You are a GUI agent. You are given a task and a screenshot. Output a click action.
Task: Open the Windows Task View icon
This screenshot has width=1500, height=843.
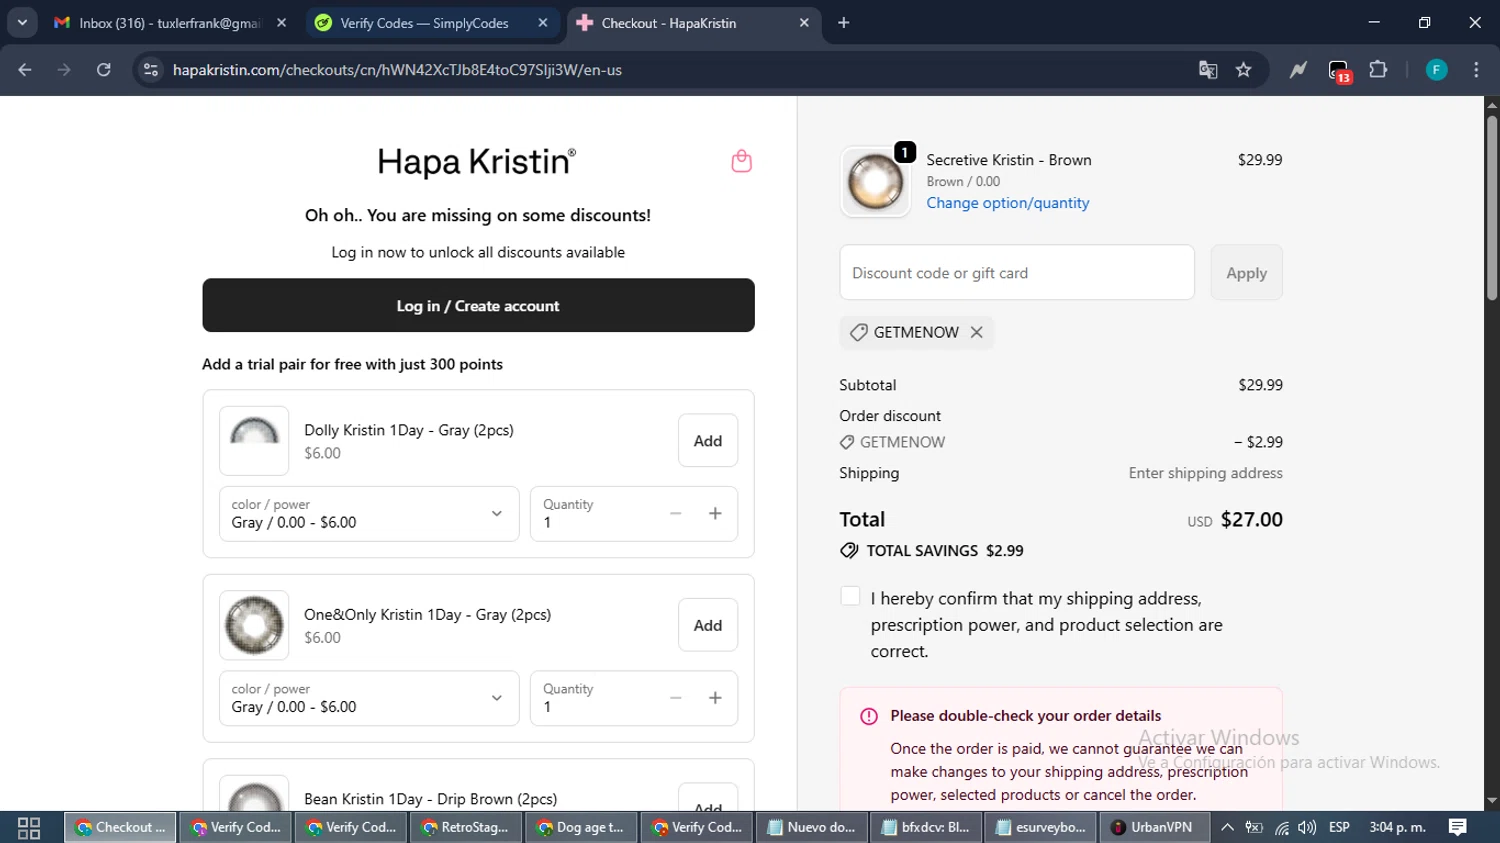[29, 828]
